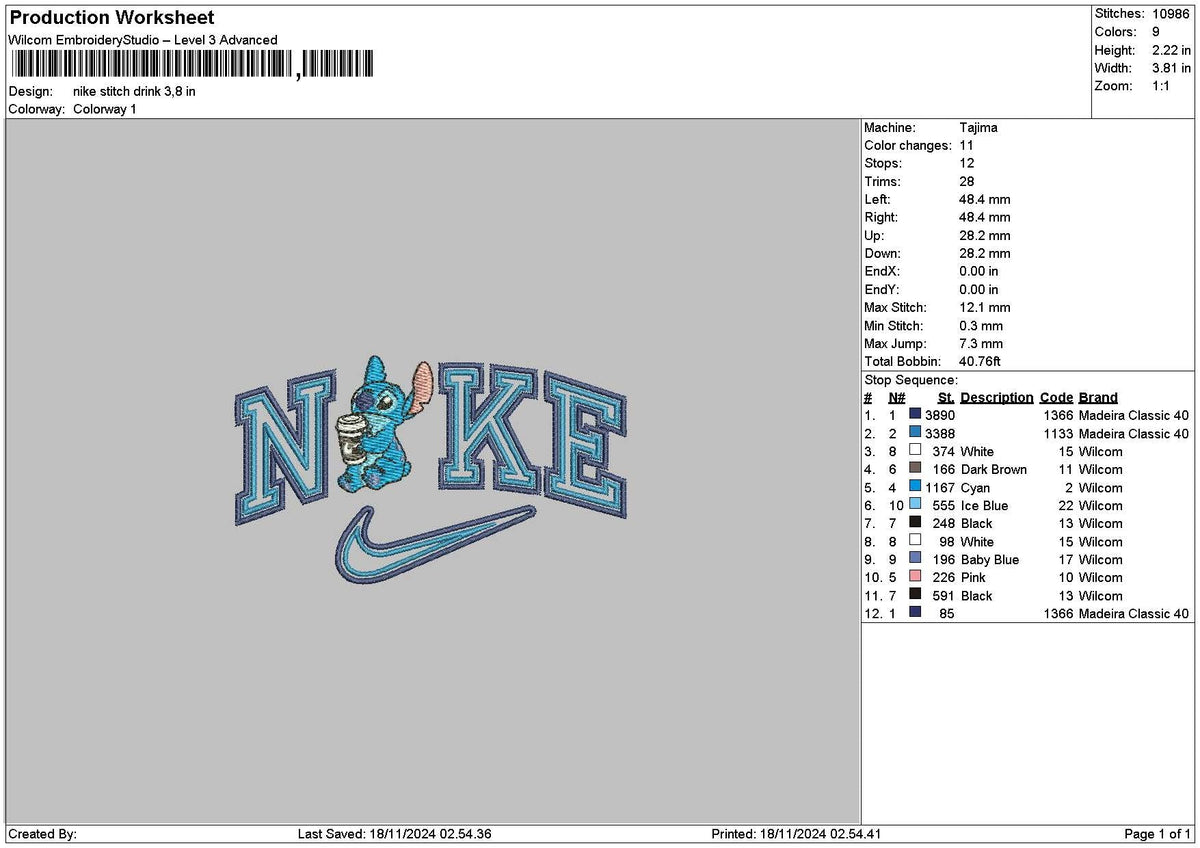
Task: Click the Colors value 9
Action: (1157, 32)
